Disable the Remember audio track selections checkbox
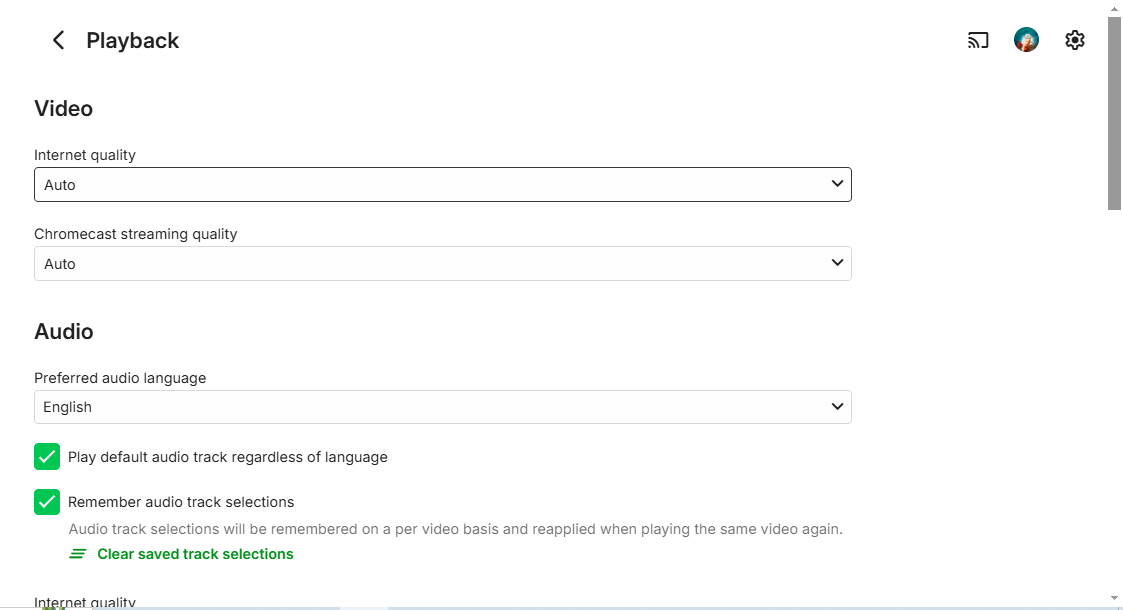Image resolution: width=1123 pixels, height=610 pixels. pyautogui.click(x=47, y=502)
